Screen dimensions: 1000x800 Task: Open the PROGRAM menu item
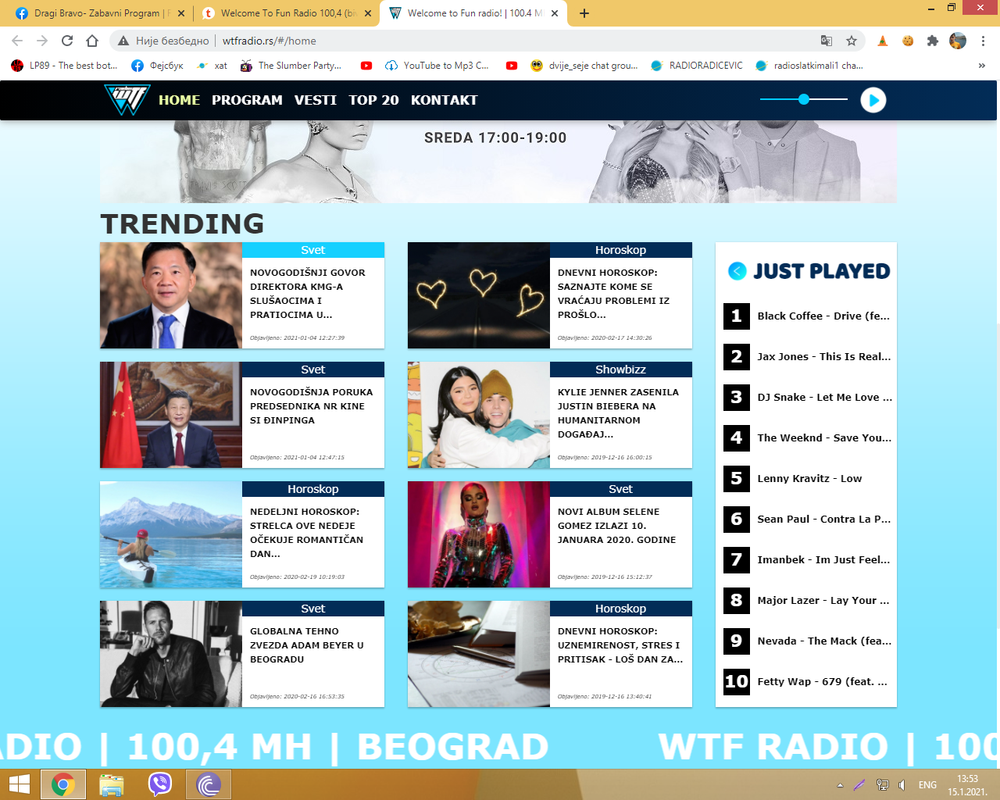click(247, 100)
